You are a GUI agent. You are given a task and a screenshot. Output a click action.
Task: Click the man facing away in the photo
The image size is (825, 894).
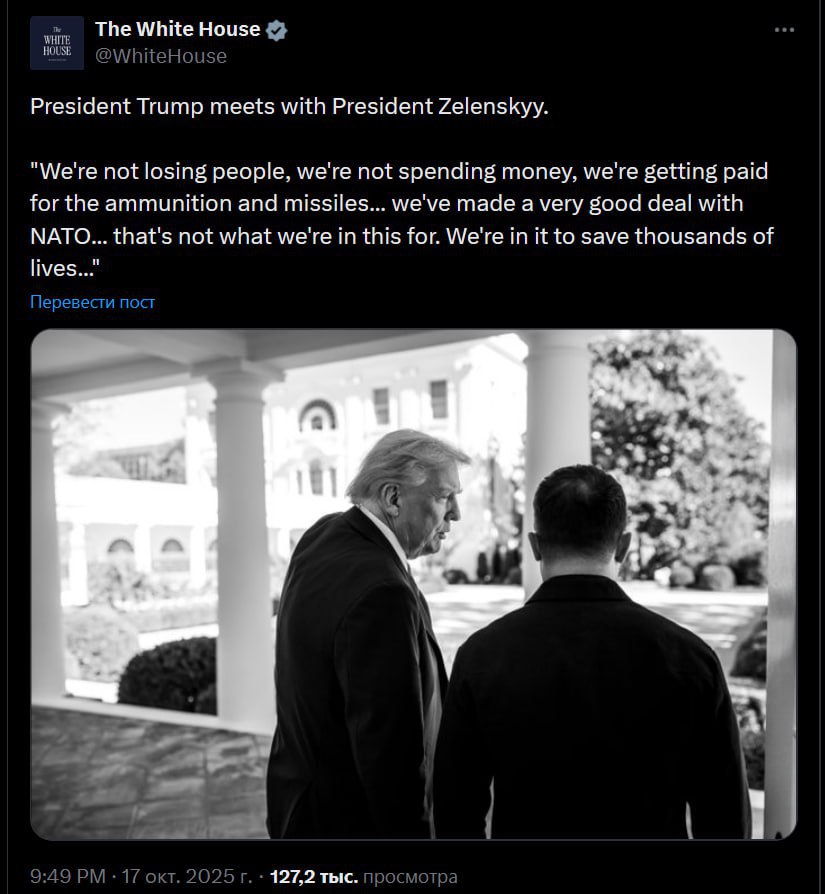[x=590, y=680]
